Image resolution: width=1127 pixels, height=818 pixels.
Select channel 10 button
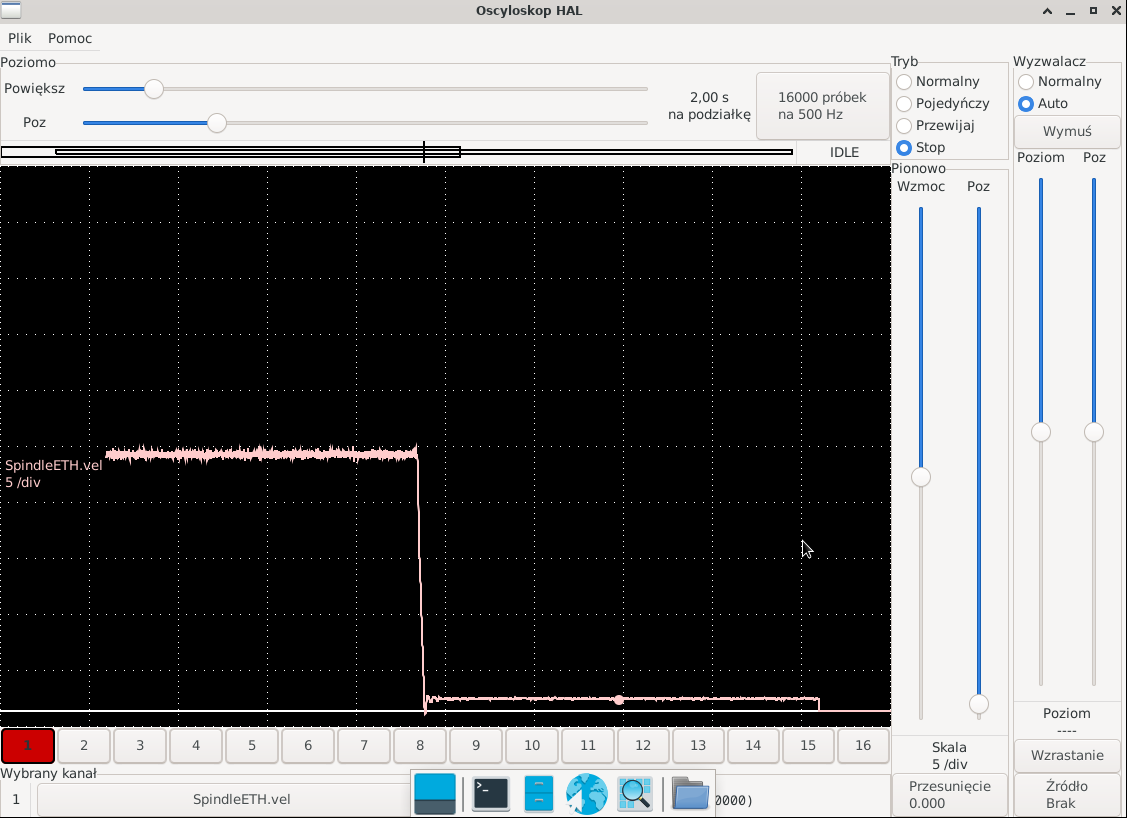click(x=532, y=745)
